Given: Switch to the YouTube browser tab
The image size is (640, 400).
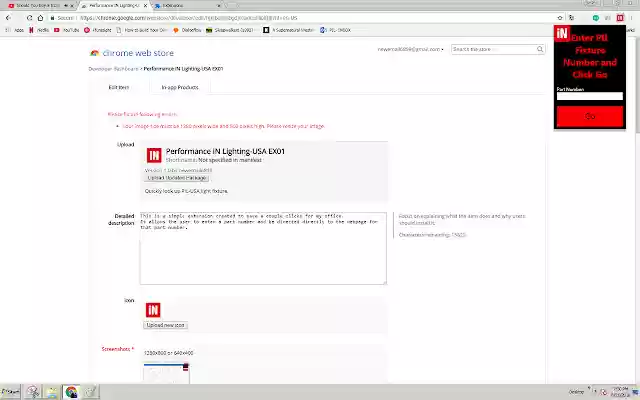Looking at the screenshot, I should (40, 6).
